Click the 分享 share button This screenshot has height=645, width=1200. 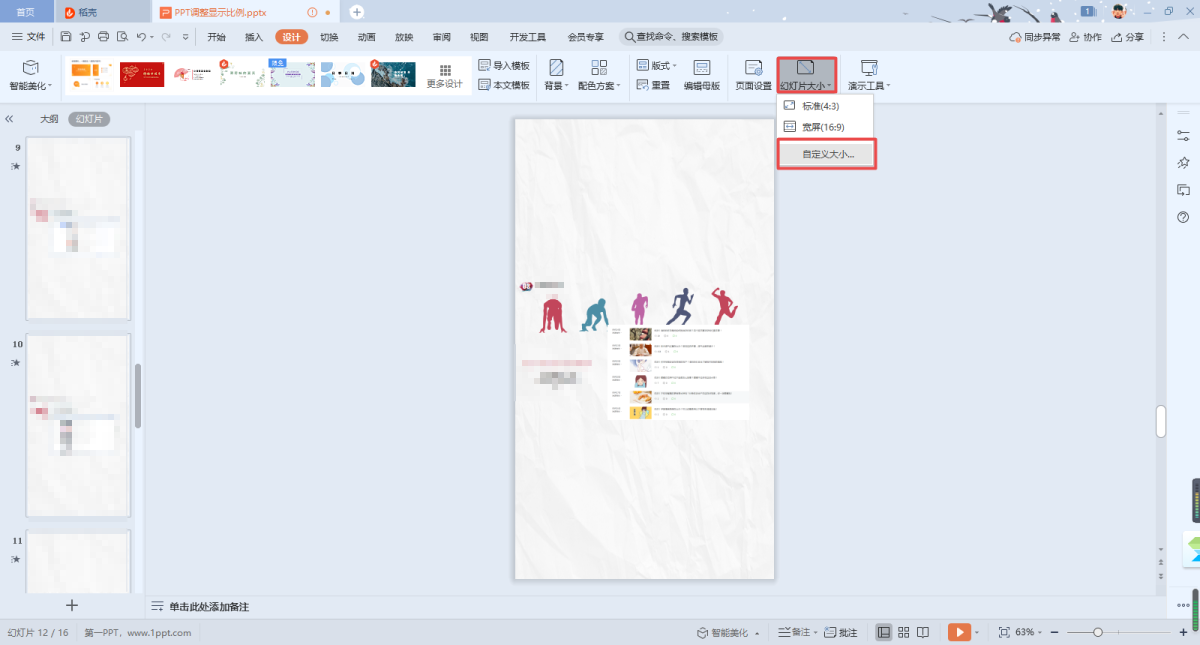1128,37
